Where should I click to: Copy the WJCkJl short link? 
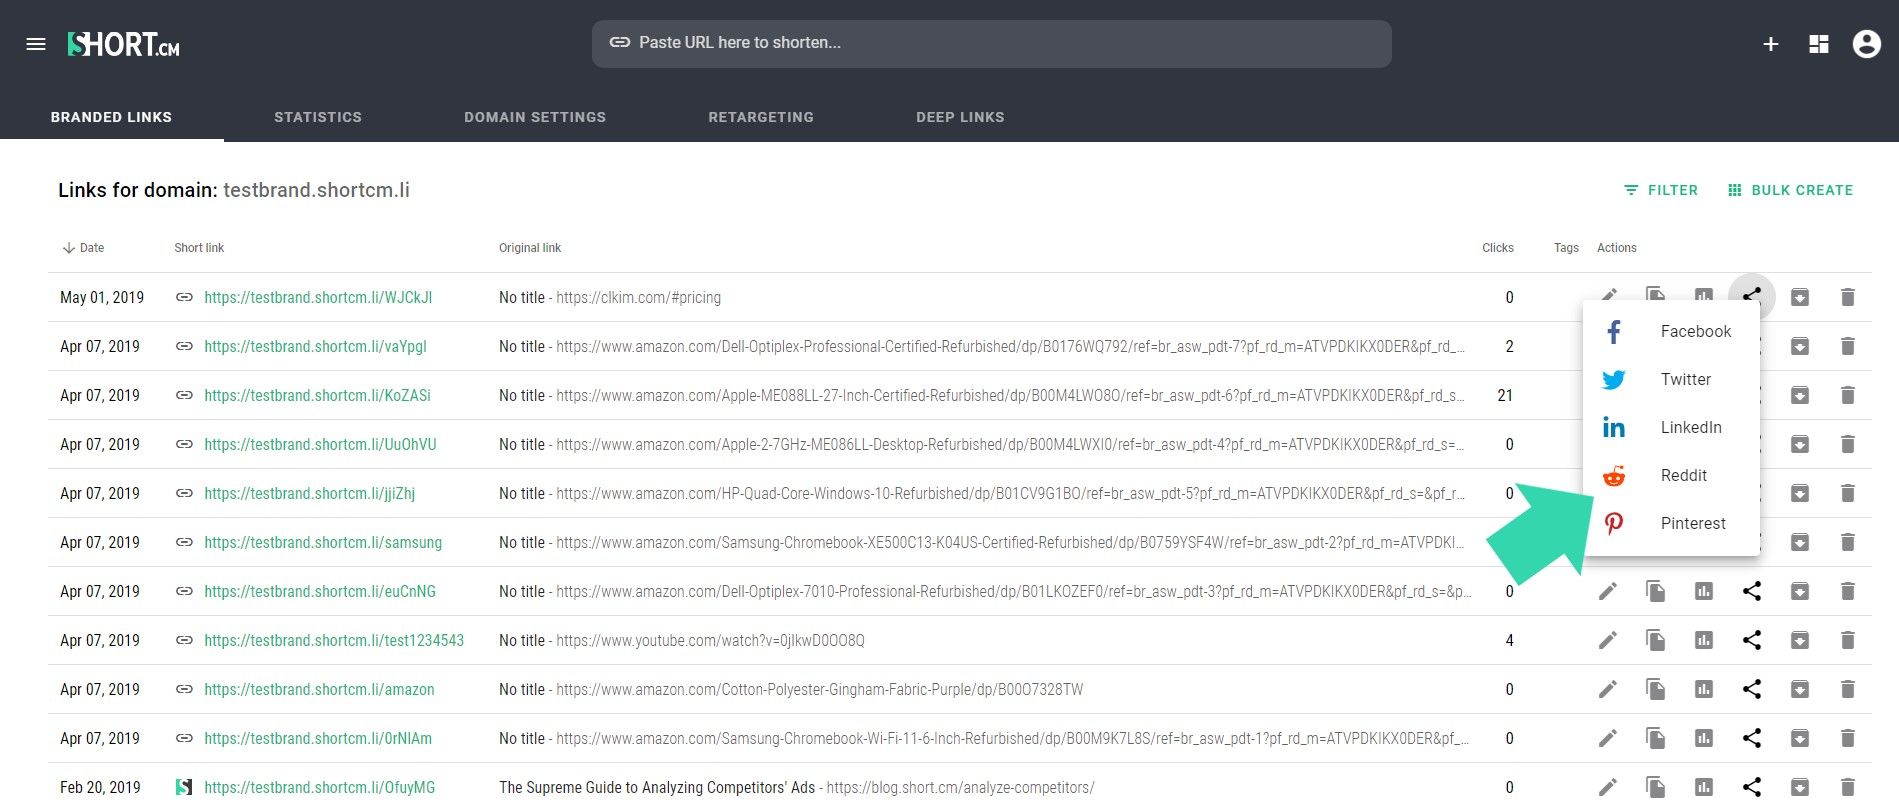point(1656,293)
